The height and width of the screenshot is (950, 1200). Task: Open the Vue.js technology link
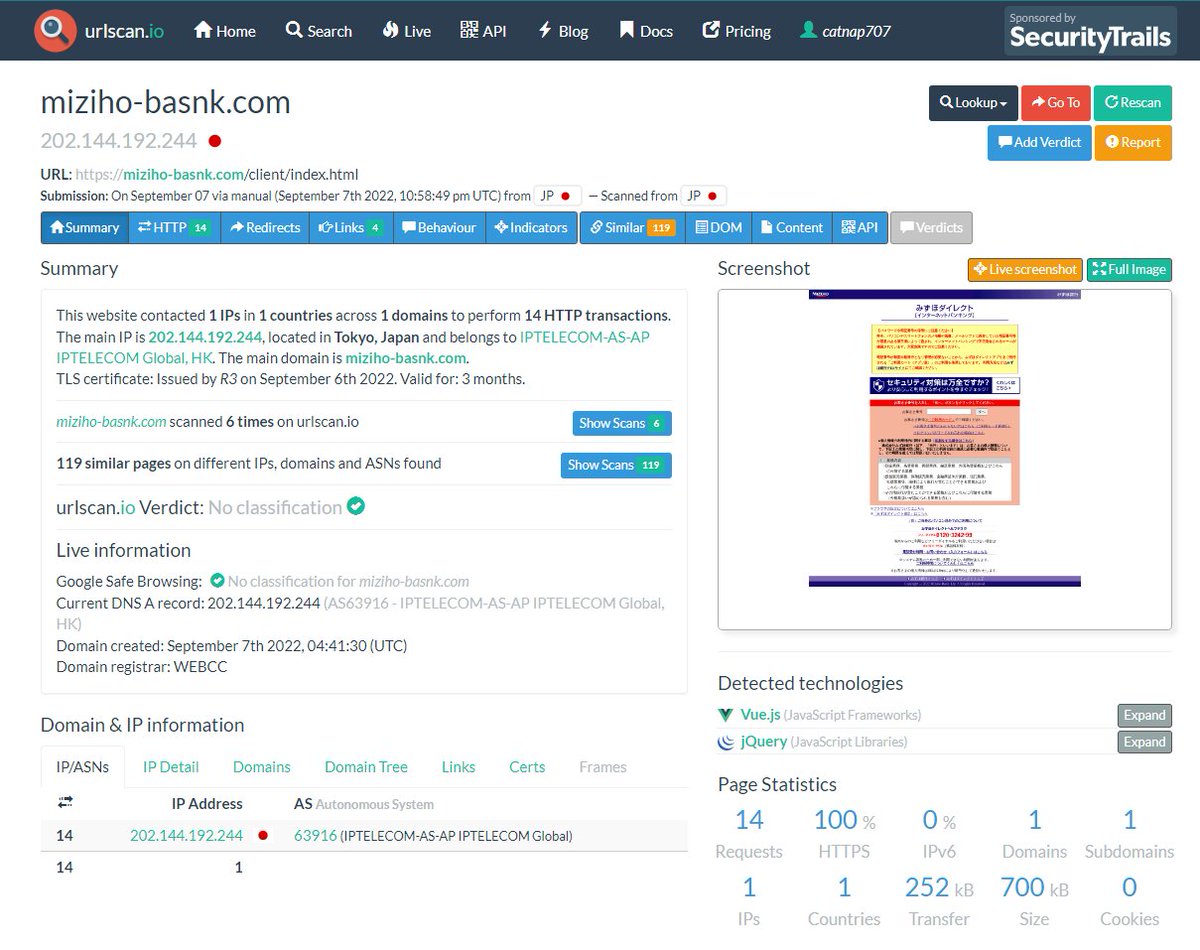760,715
